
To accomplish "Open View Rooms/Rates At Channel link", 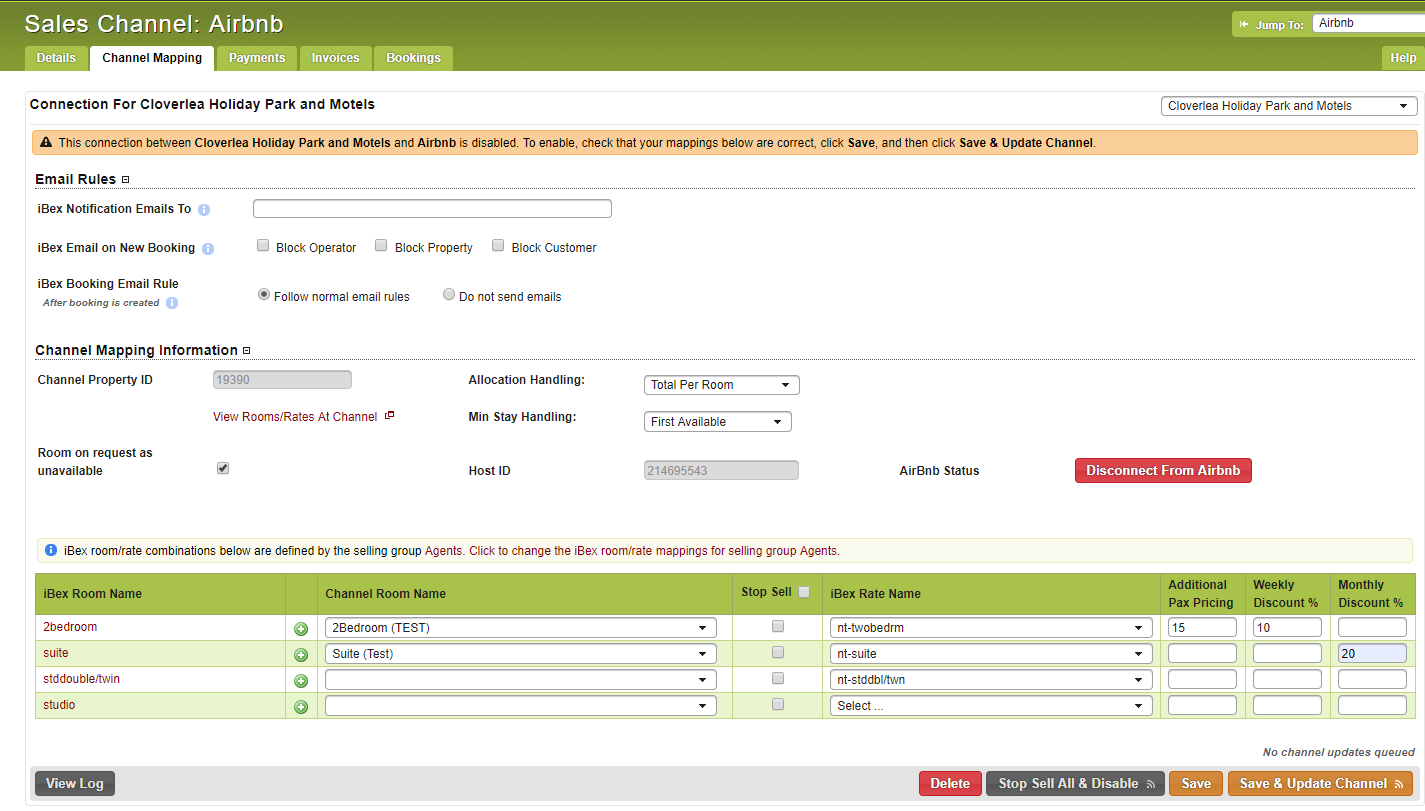I will coord(295,417).
